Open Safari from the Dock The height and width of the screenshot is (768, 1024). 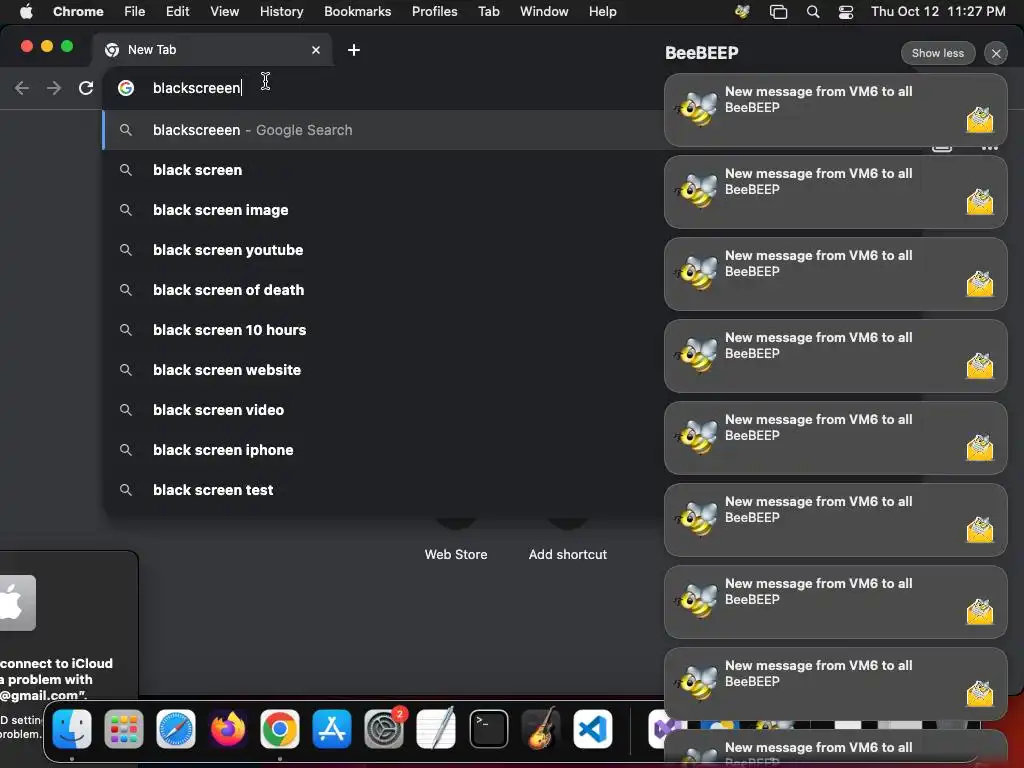[x=176, y=729]
